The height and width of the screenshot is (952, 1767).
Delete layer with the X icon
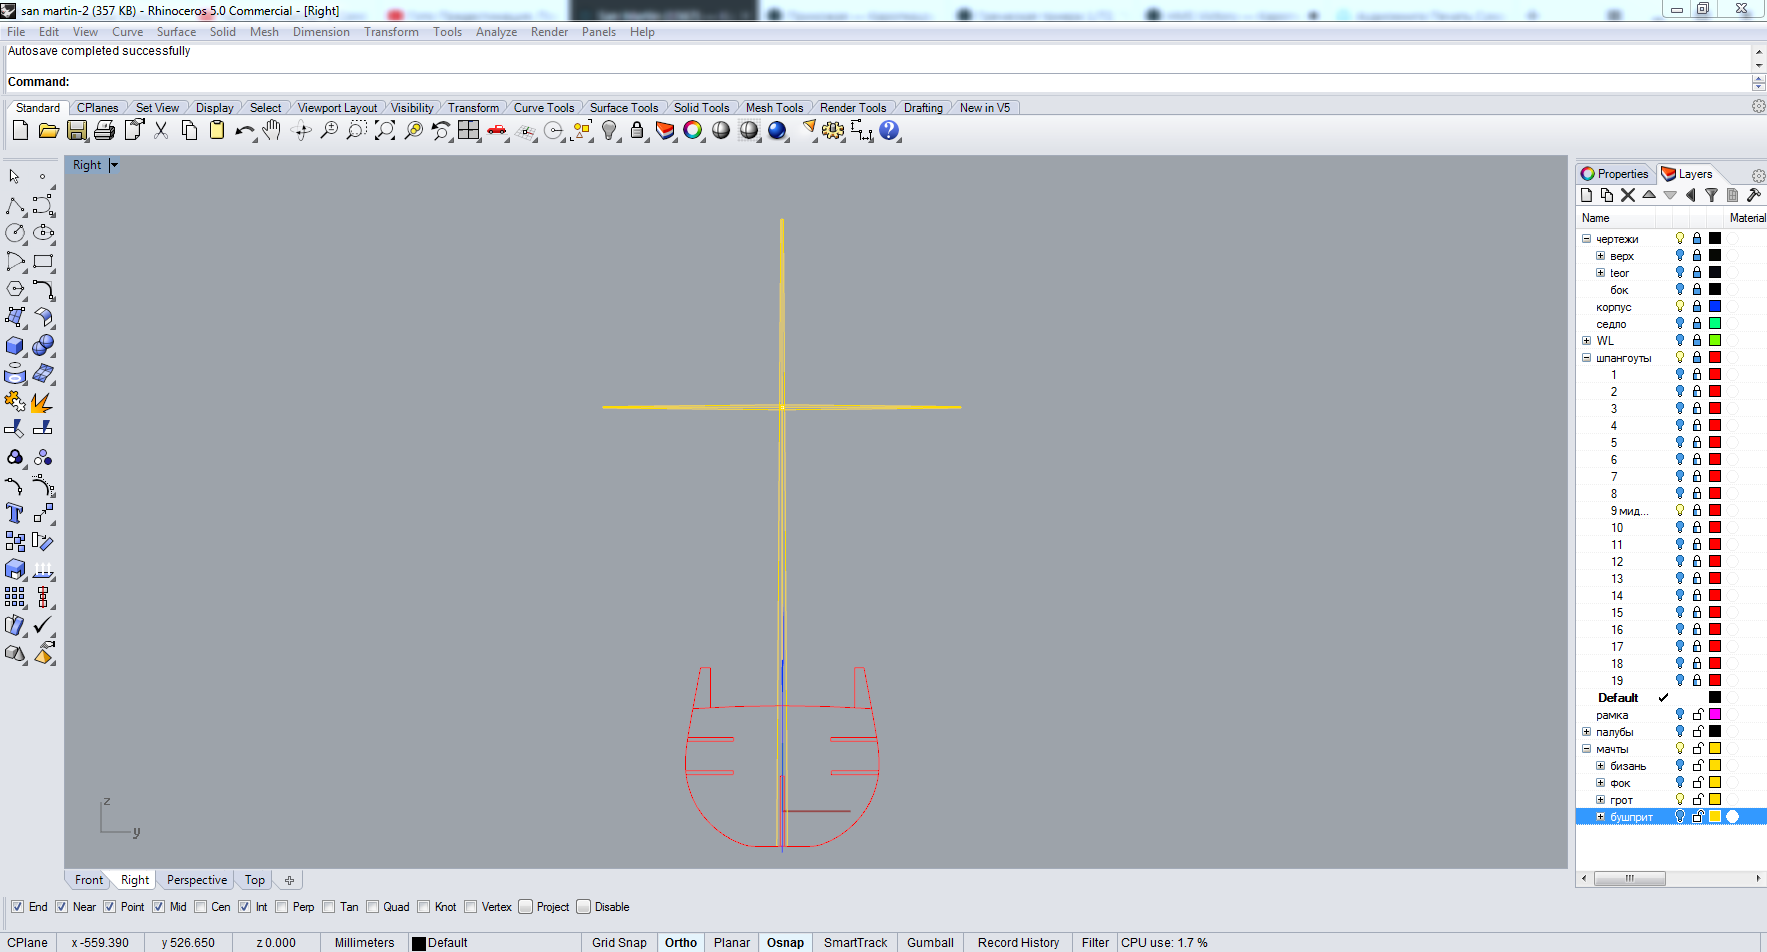[x=1628, y=196]
